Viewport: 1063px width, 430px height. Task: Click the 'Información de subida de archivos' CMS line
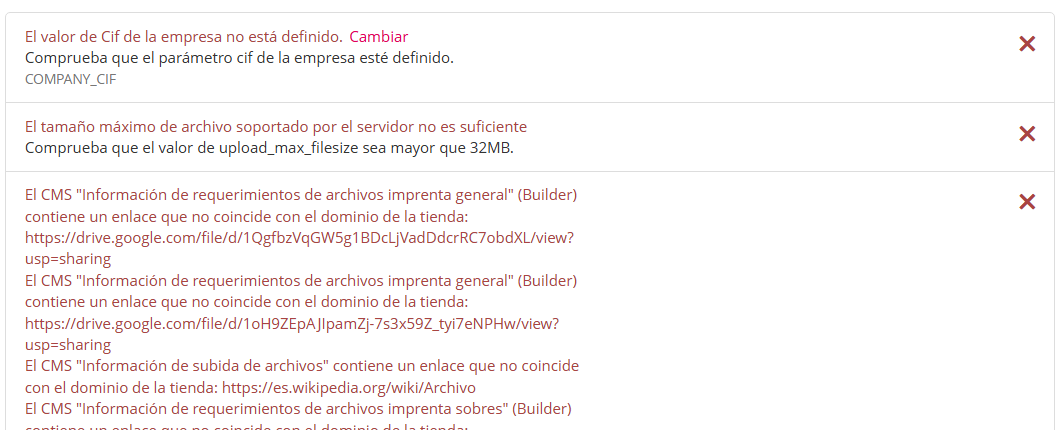tap(301, 366)
